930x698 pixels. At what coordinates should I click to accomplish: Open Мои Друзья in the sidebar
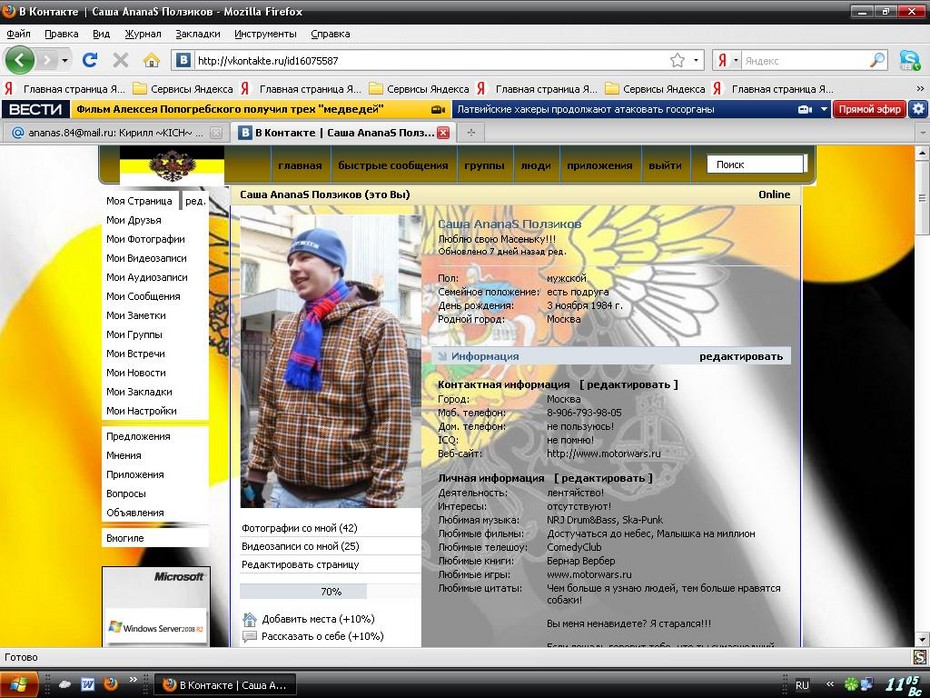[134, 220]
